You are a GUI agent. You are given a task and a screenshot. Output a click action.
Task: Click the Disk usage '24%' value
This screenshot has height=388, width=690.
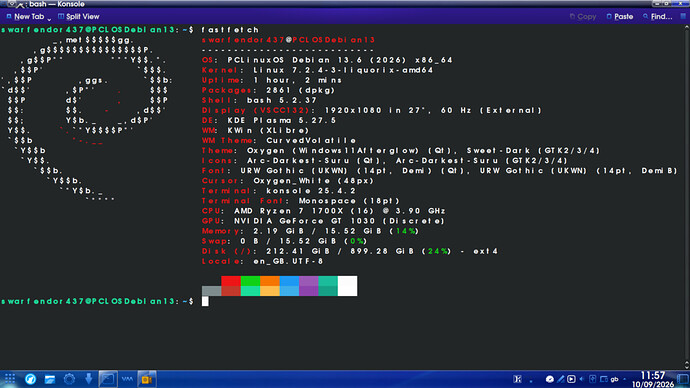click(438, 251)
